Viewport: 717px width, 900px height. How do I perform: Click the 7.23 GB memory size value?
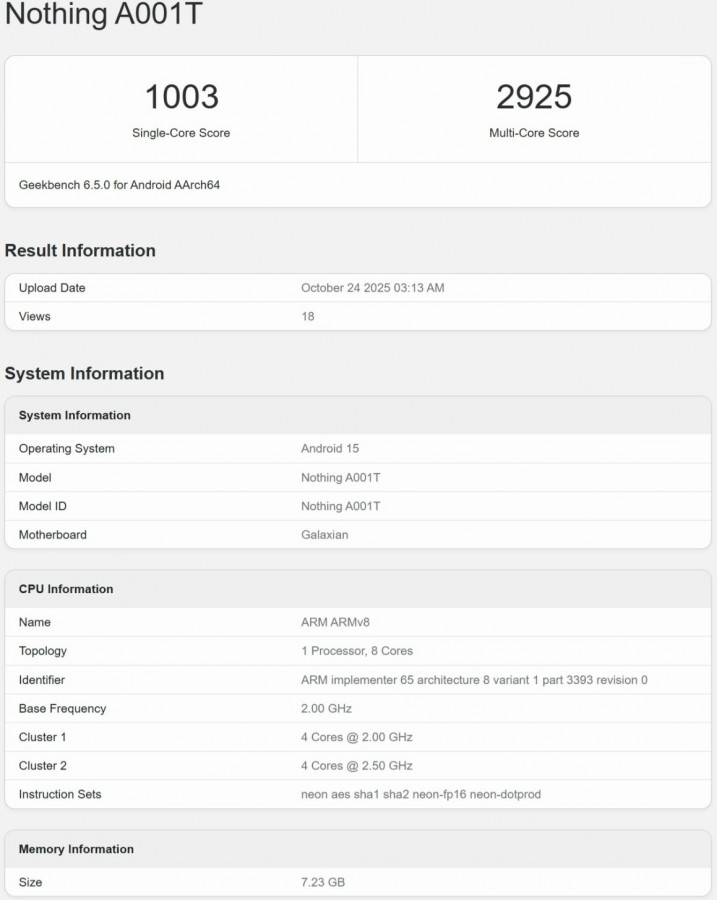[323, 882]
